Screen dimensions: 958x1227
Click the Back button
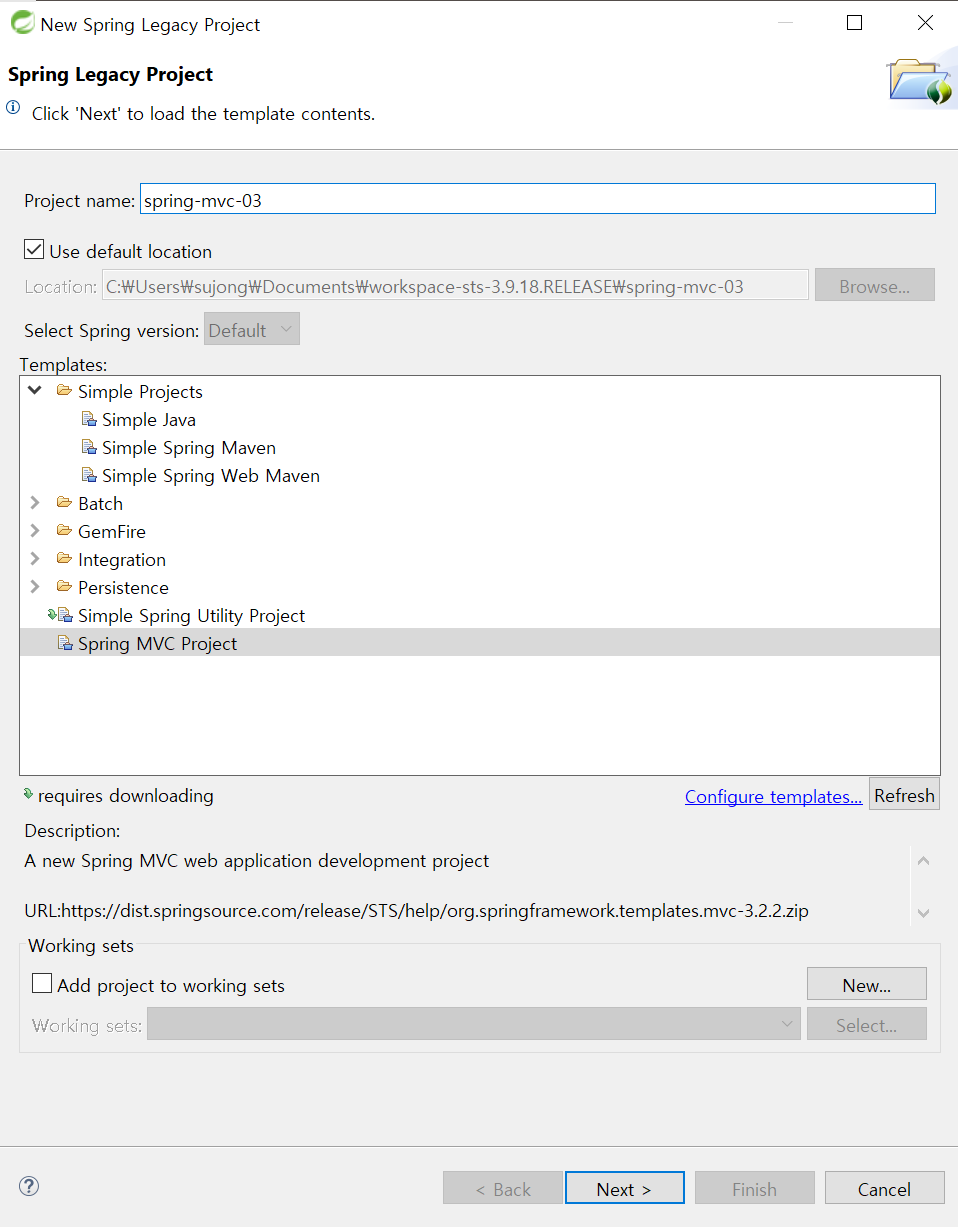[x=503, y=1189]
